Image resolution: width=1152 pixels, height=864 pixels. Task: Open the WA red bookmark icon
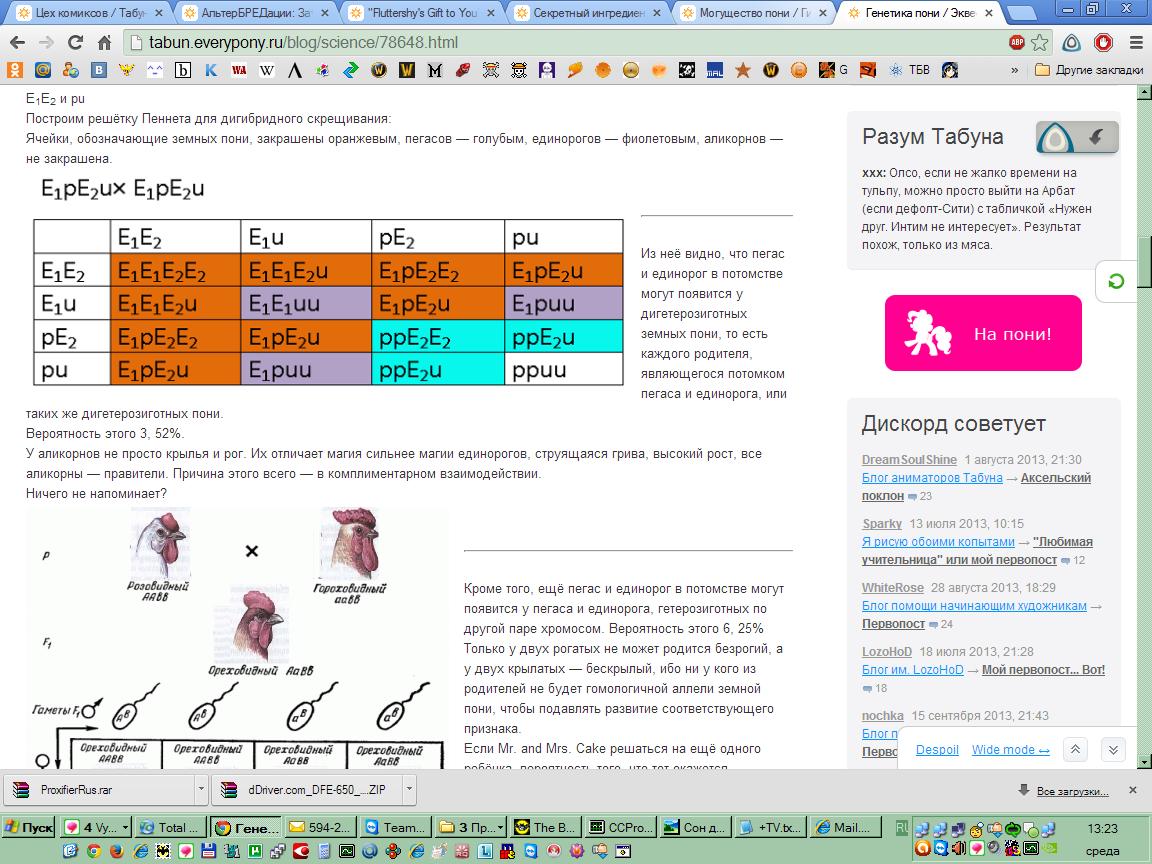(x=239, y=70)
